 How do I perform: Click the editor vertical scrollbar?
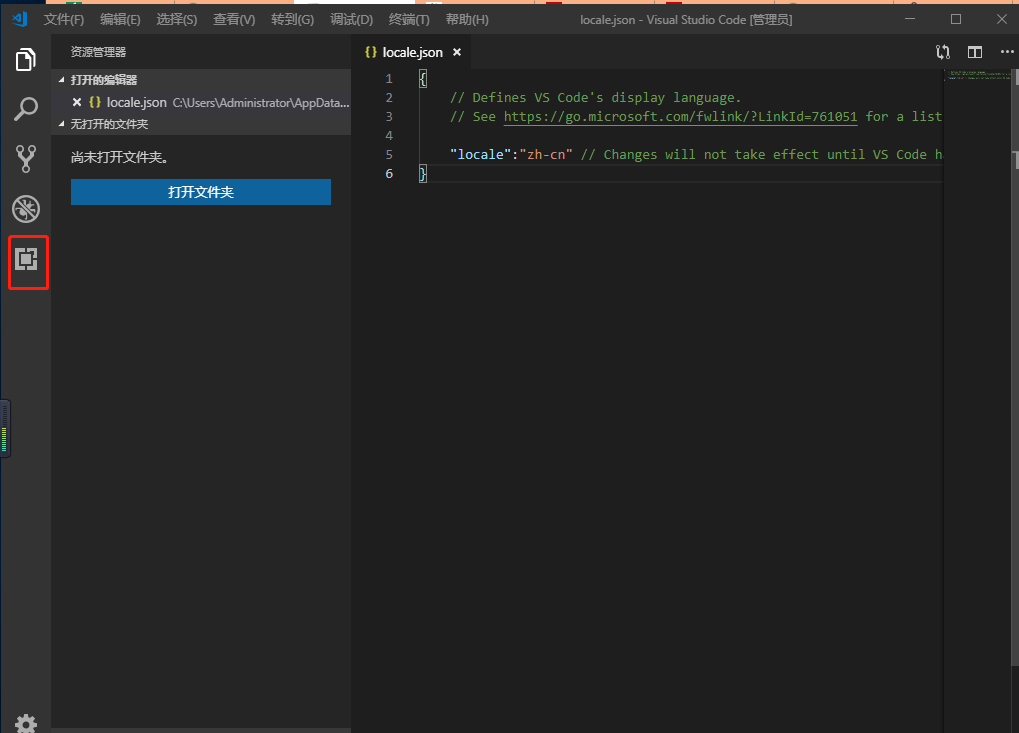(1014, 367)
